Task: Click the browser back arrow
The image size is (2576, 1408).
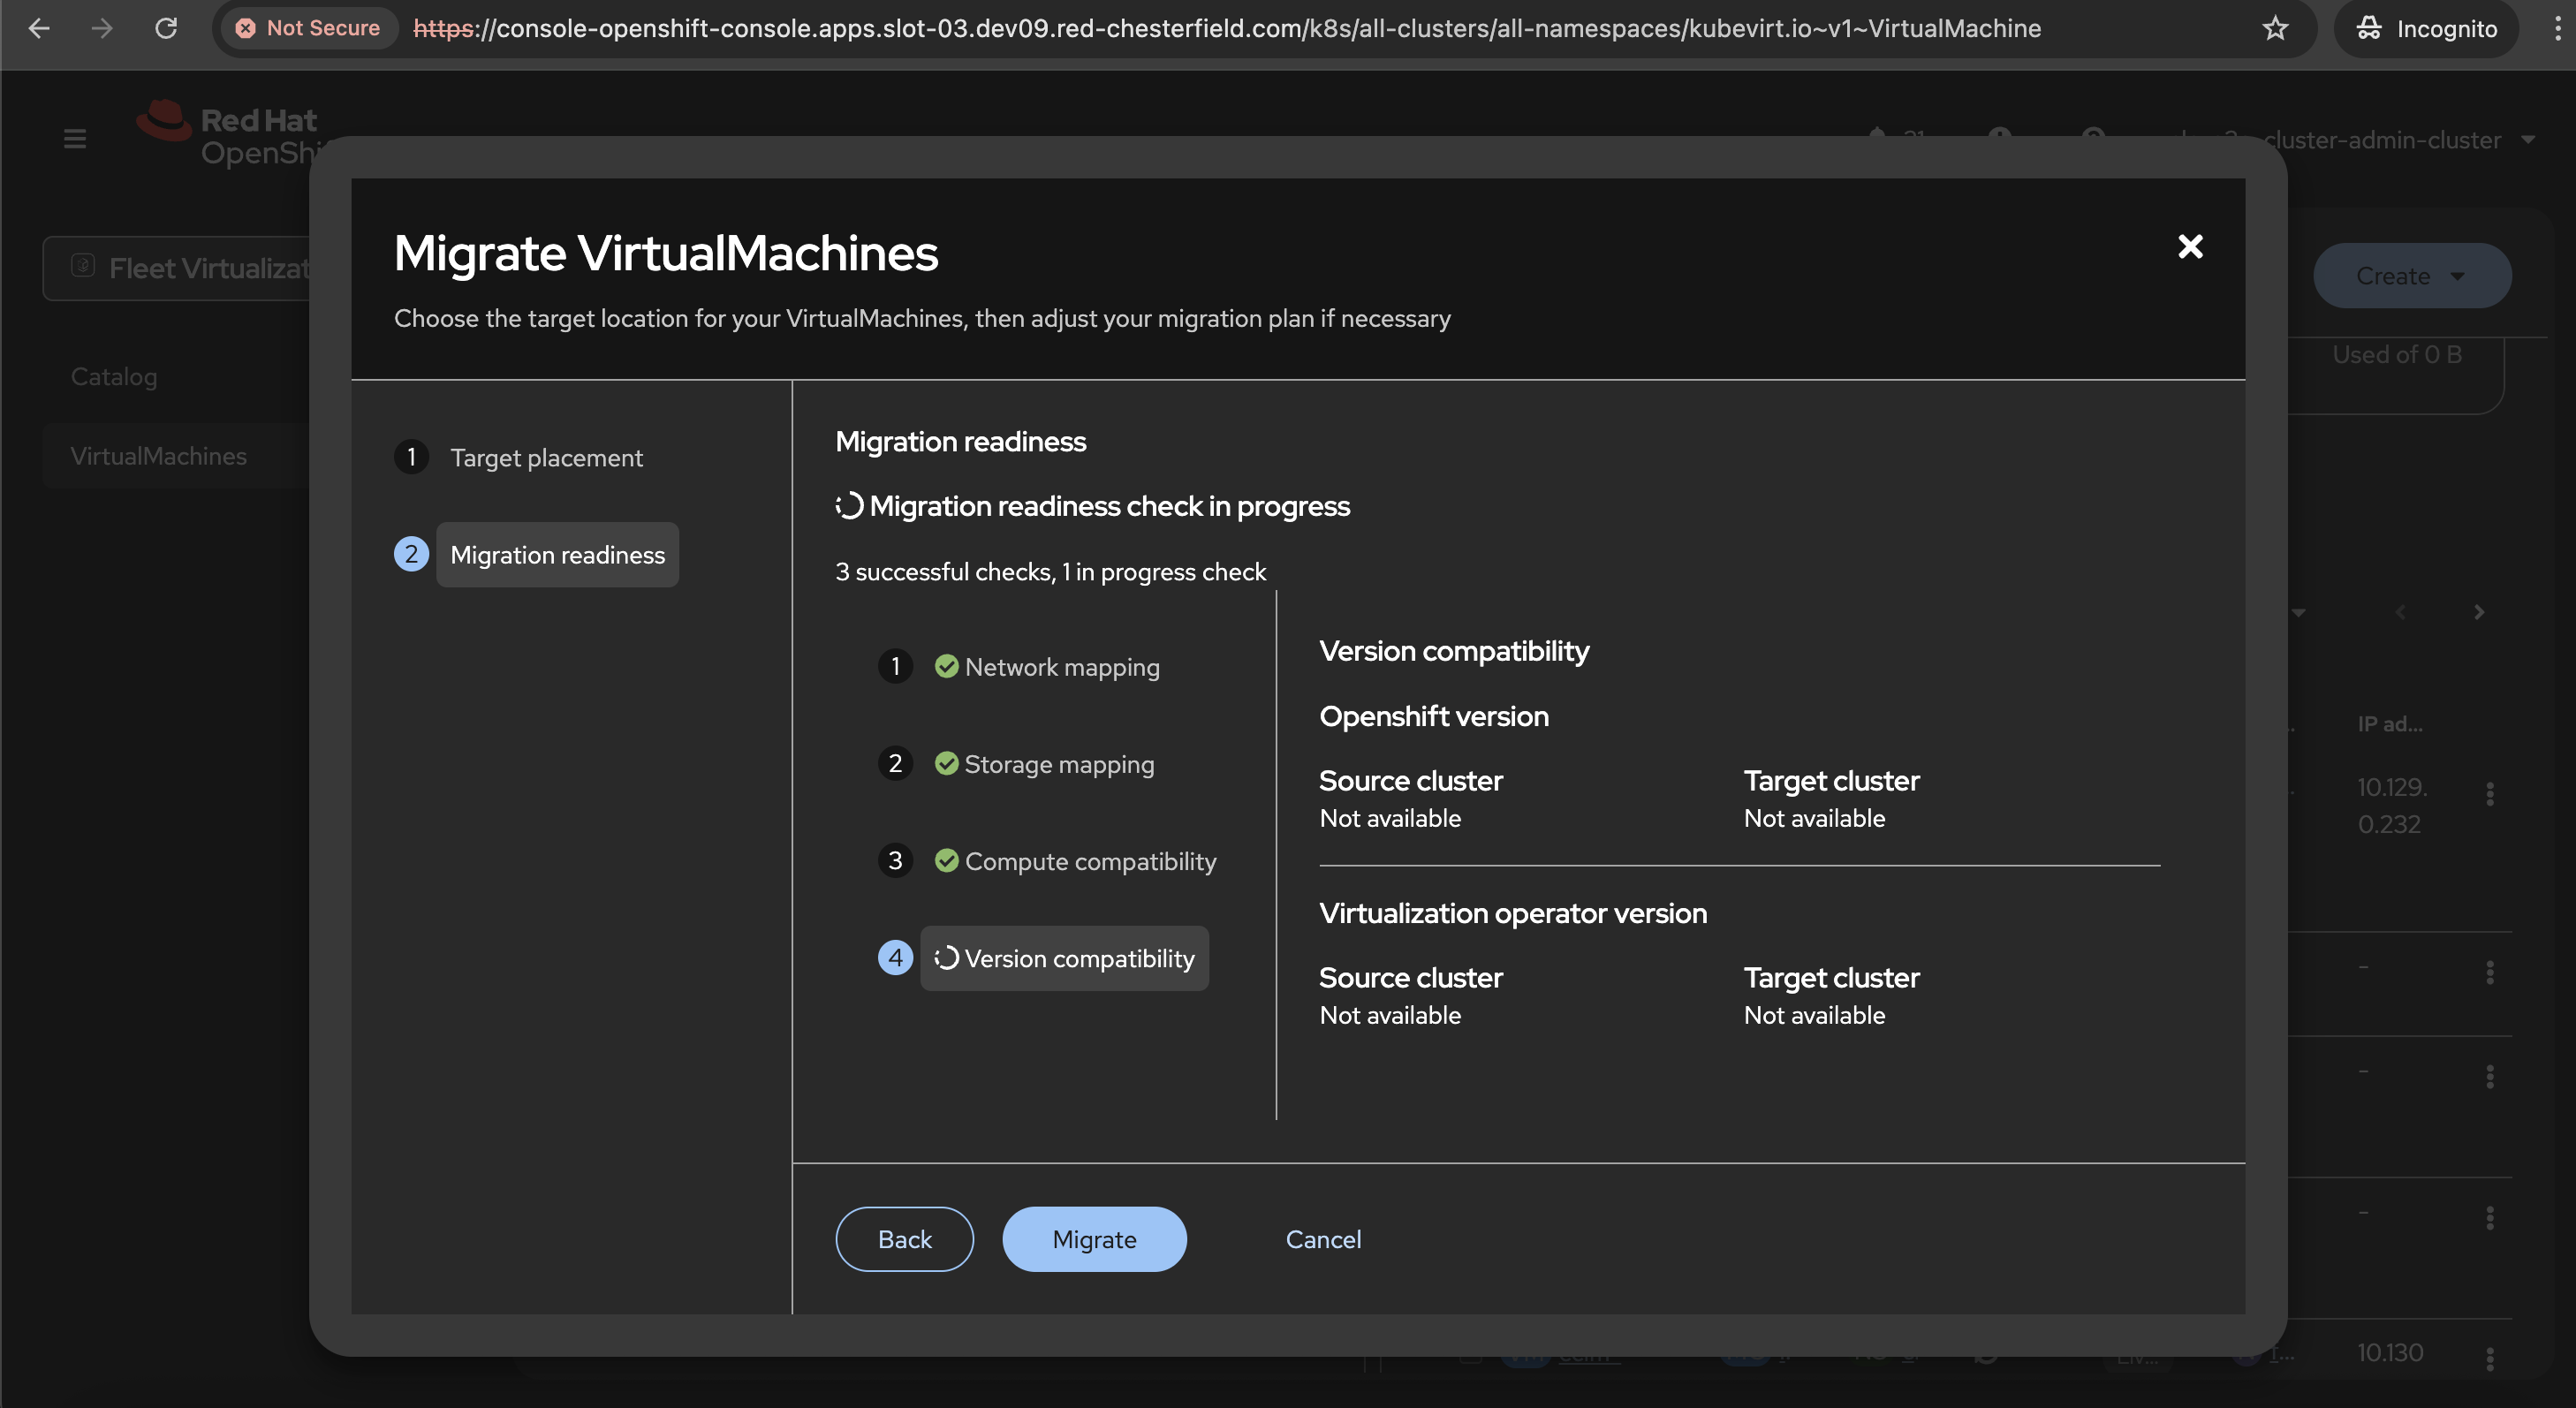Action: click(39, 28)
